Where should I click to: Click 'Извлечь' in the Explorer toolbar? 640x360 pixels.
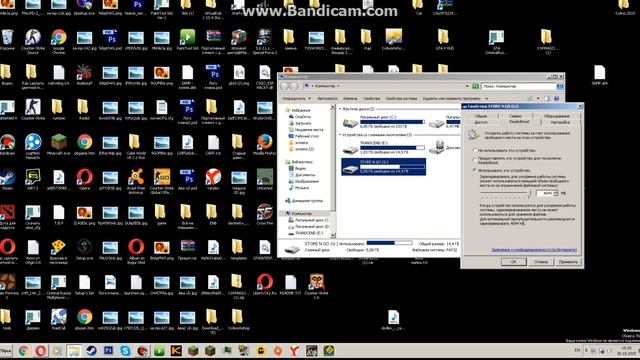coord(350,98)
